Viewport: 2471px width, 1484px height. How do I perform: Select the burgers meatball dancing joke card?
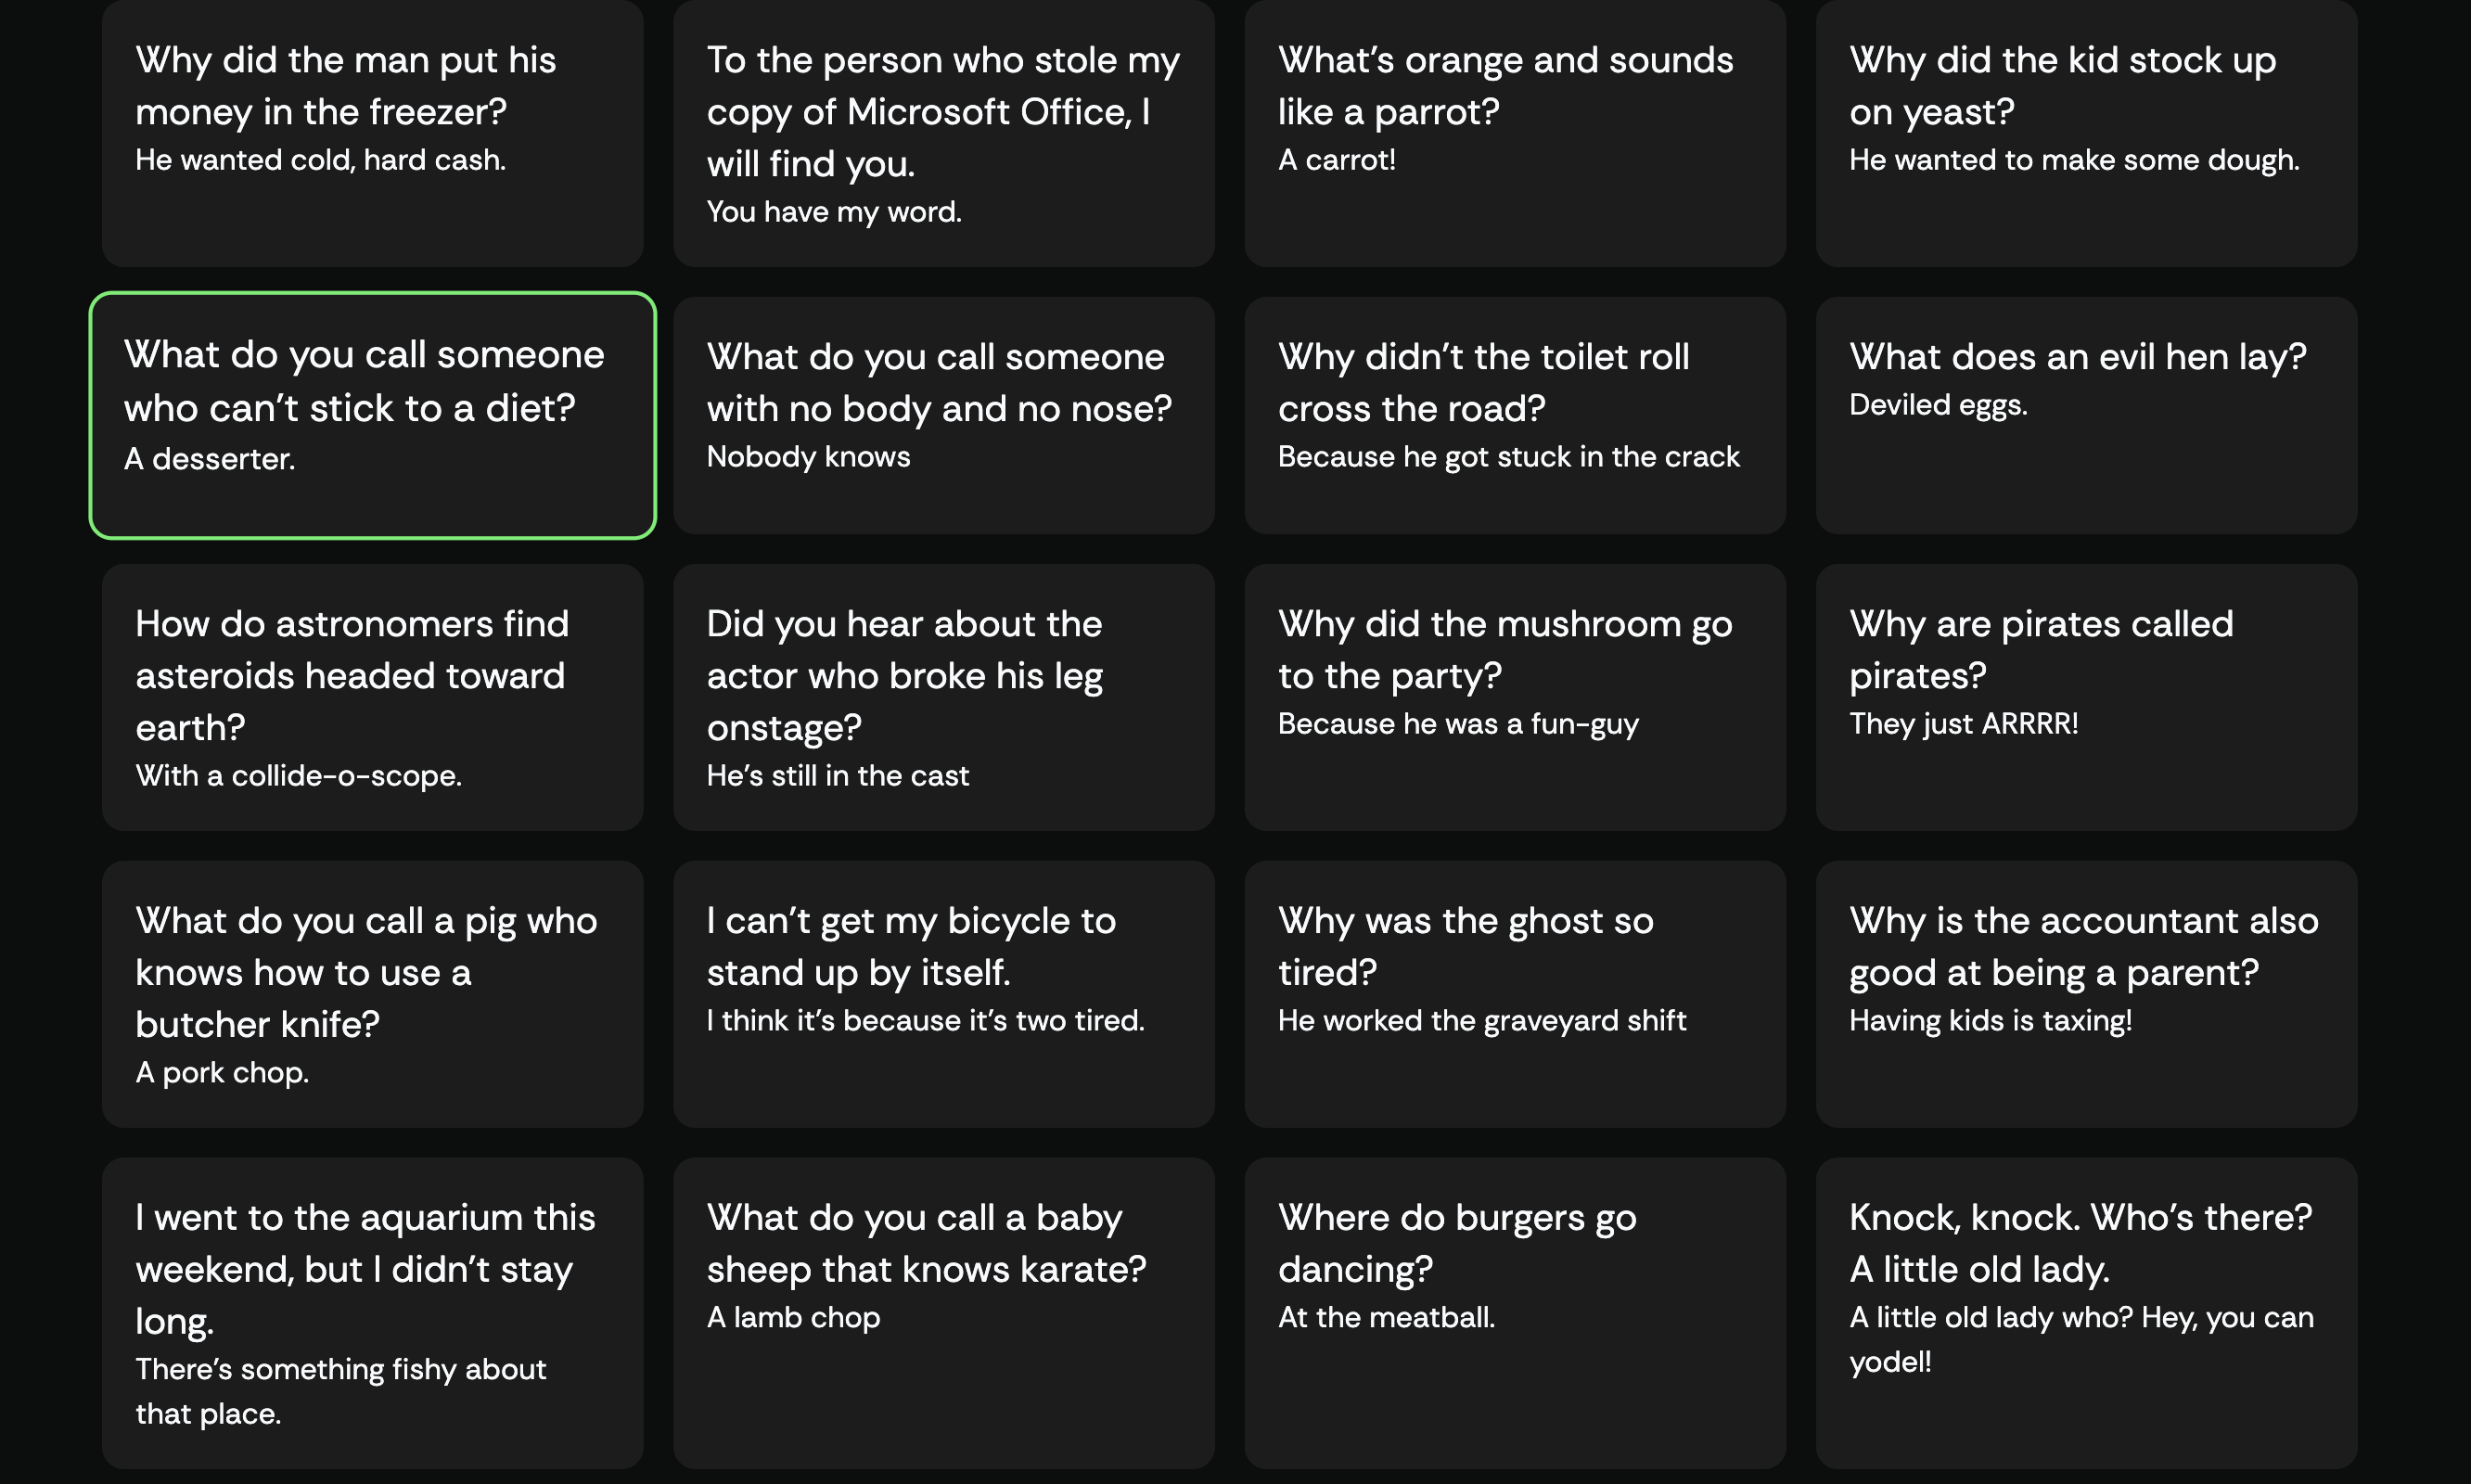pyautogui.click(x=1515, y=1313)
